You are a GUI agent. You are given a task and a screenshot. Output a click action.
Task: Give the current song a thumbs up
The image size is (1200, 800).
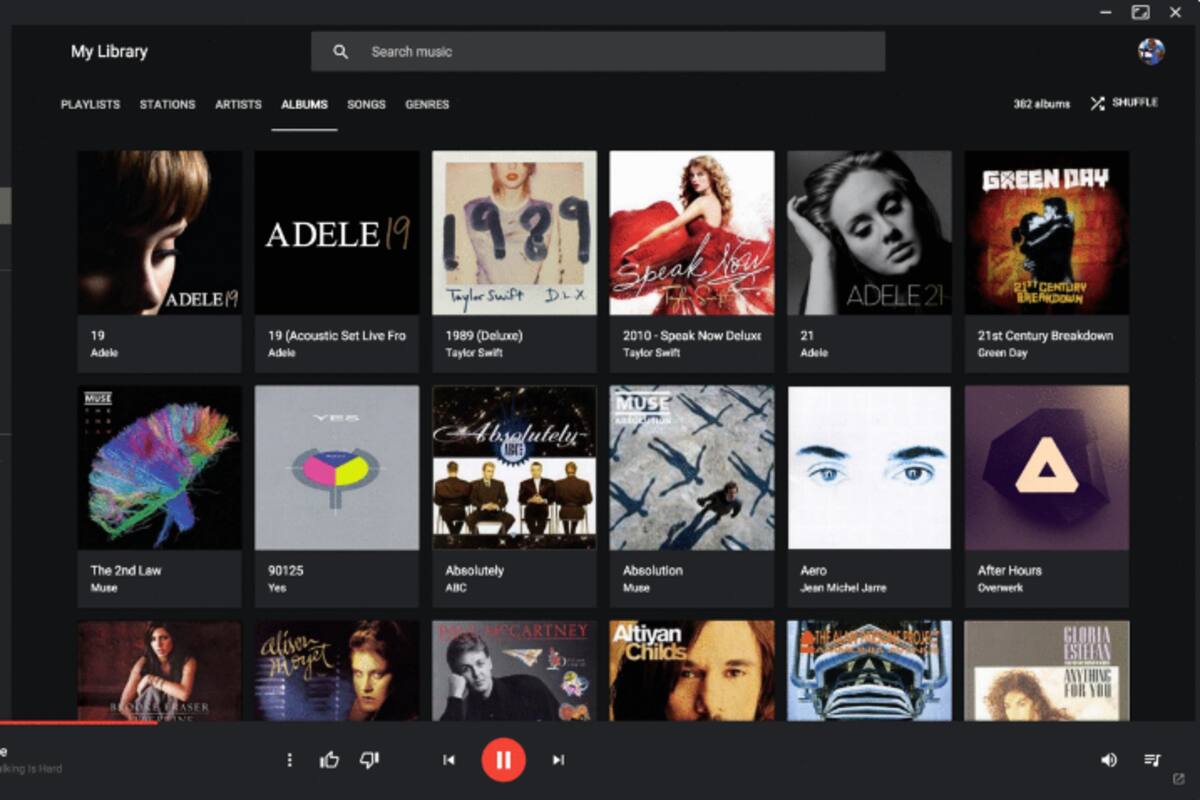click(x=329, y=760)
